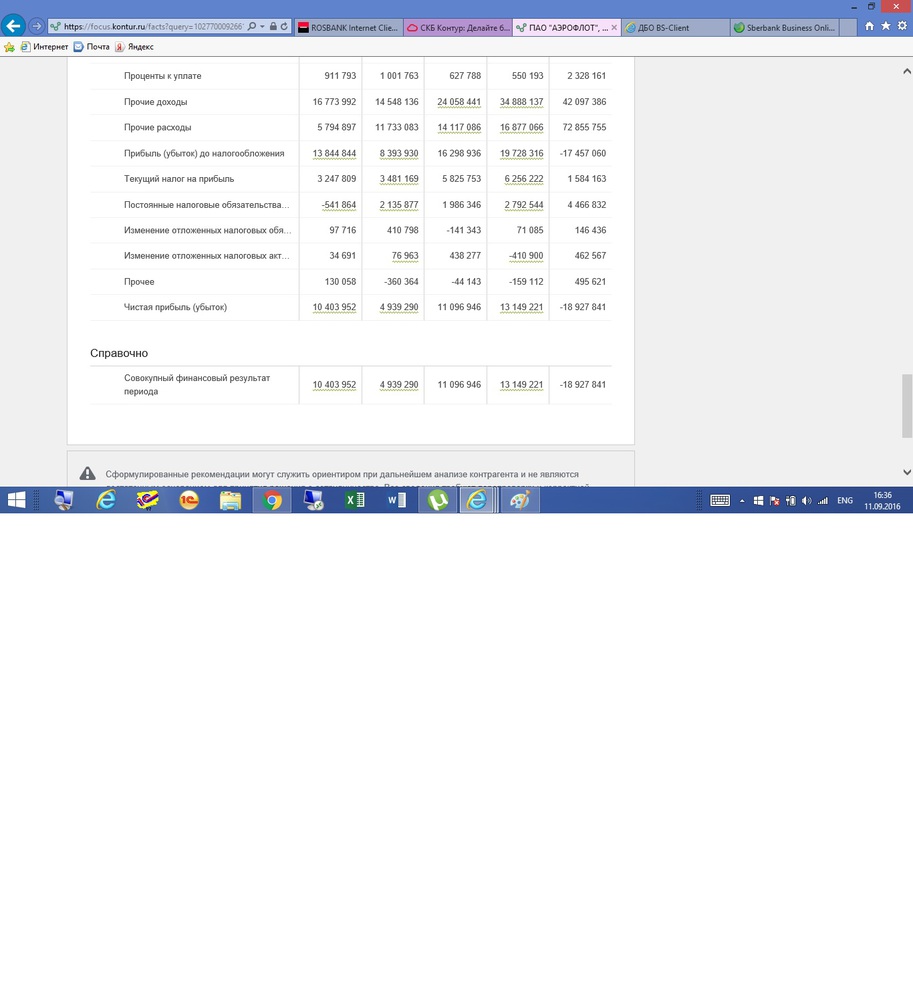
Task: Click the network signal icon in system tray
Action: coord(823,501)
